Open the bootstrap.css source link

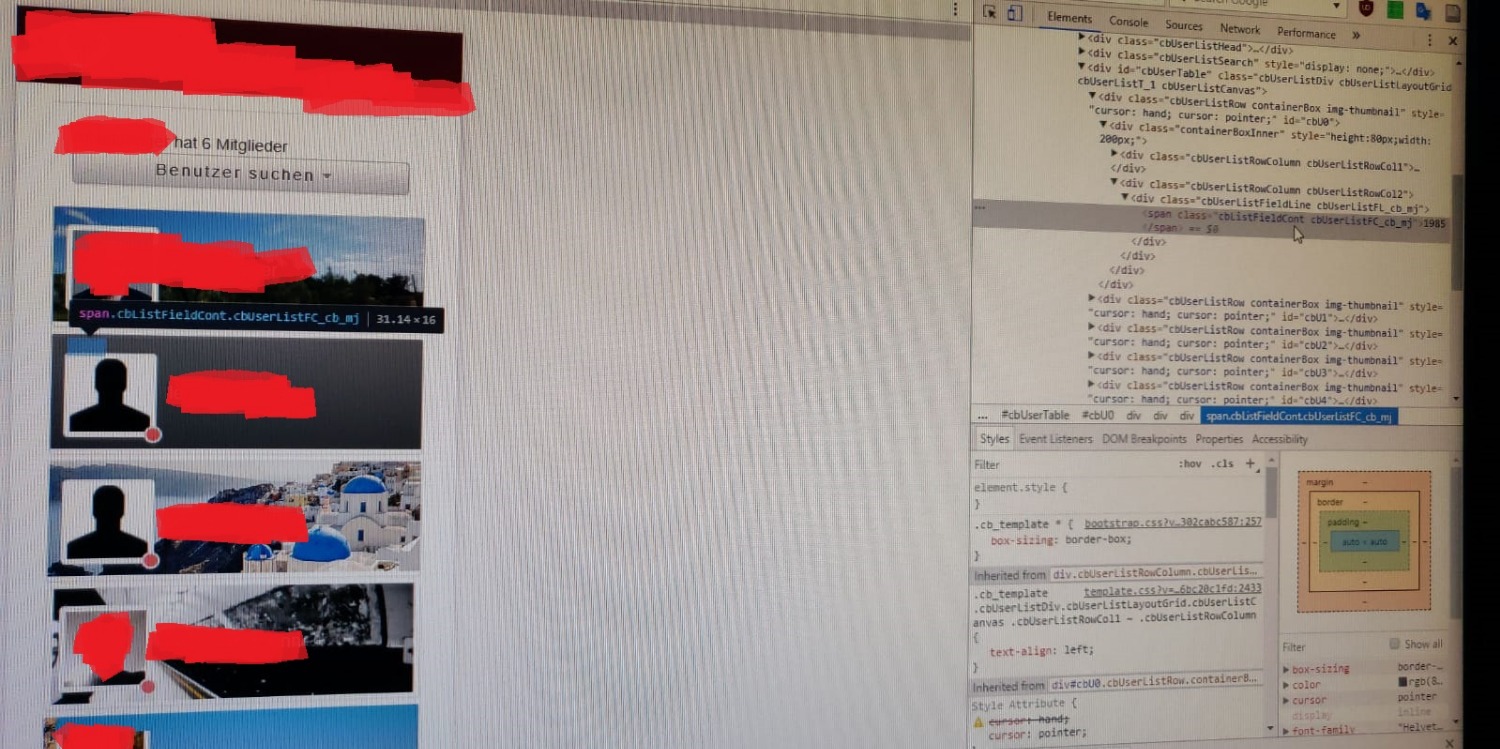1173,523
